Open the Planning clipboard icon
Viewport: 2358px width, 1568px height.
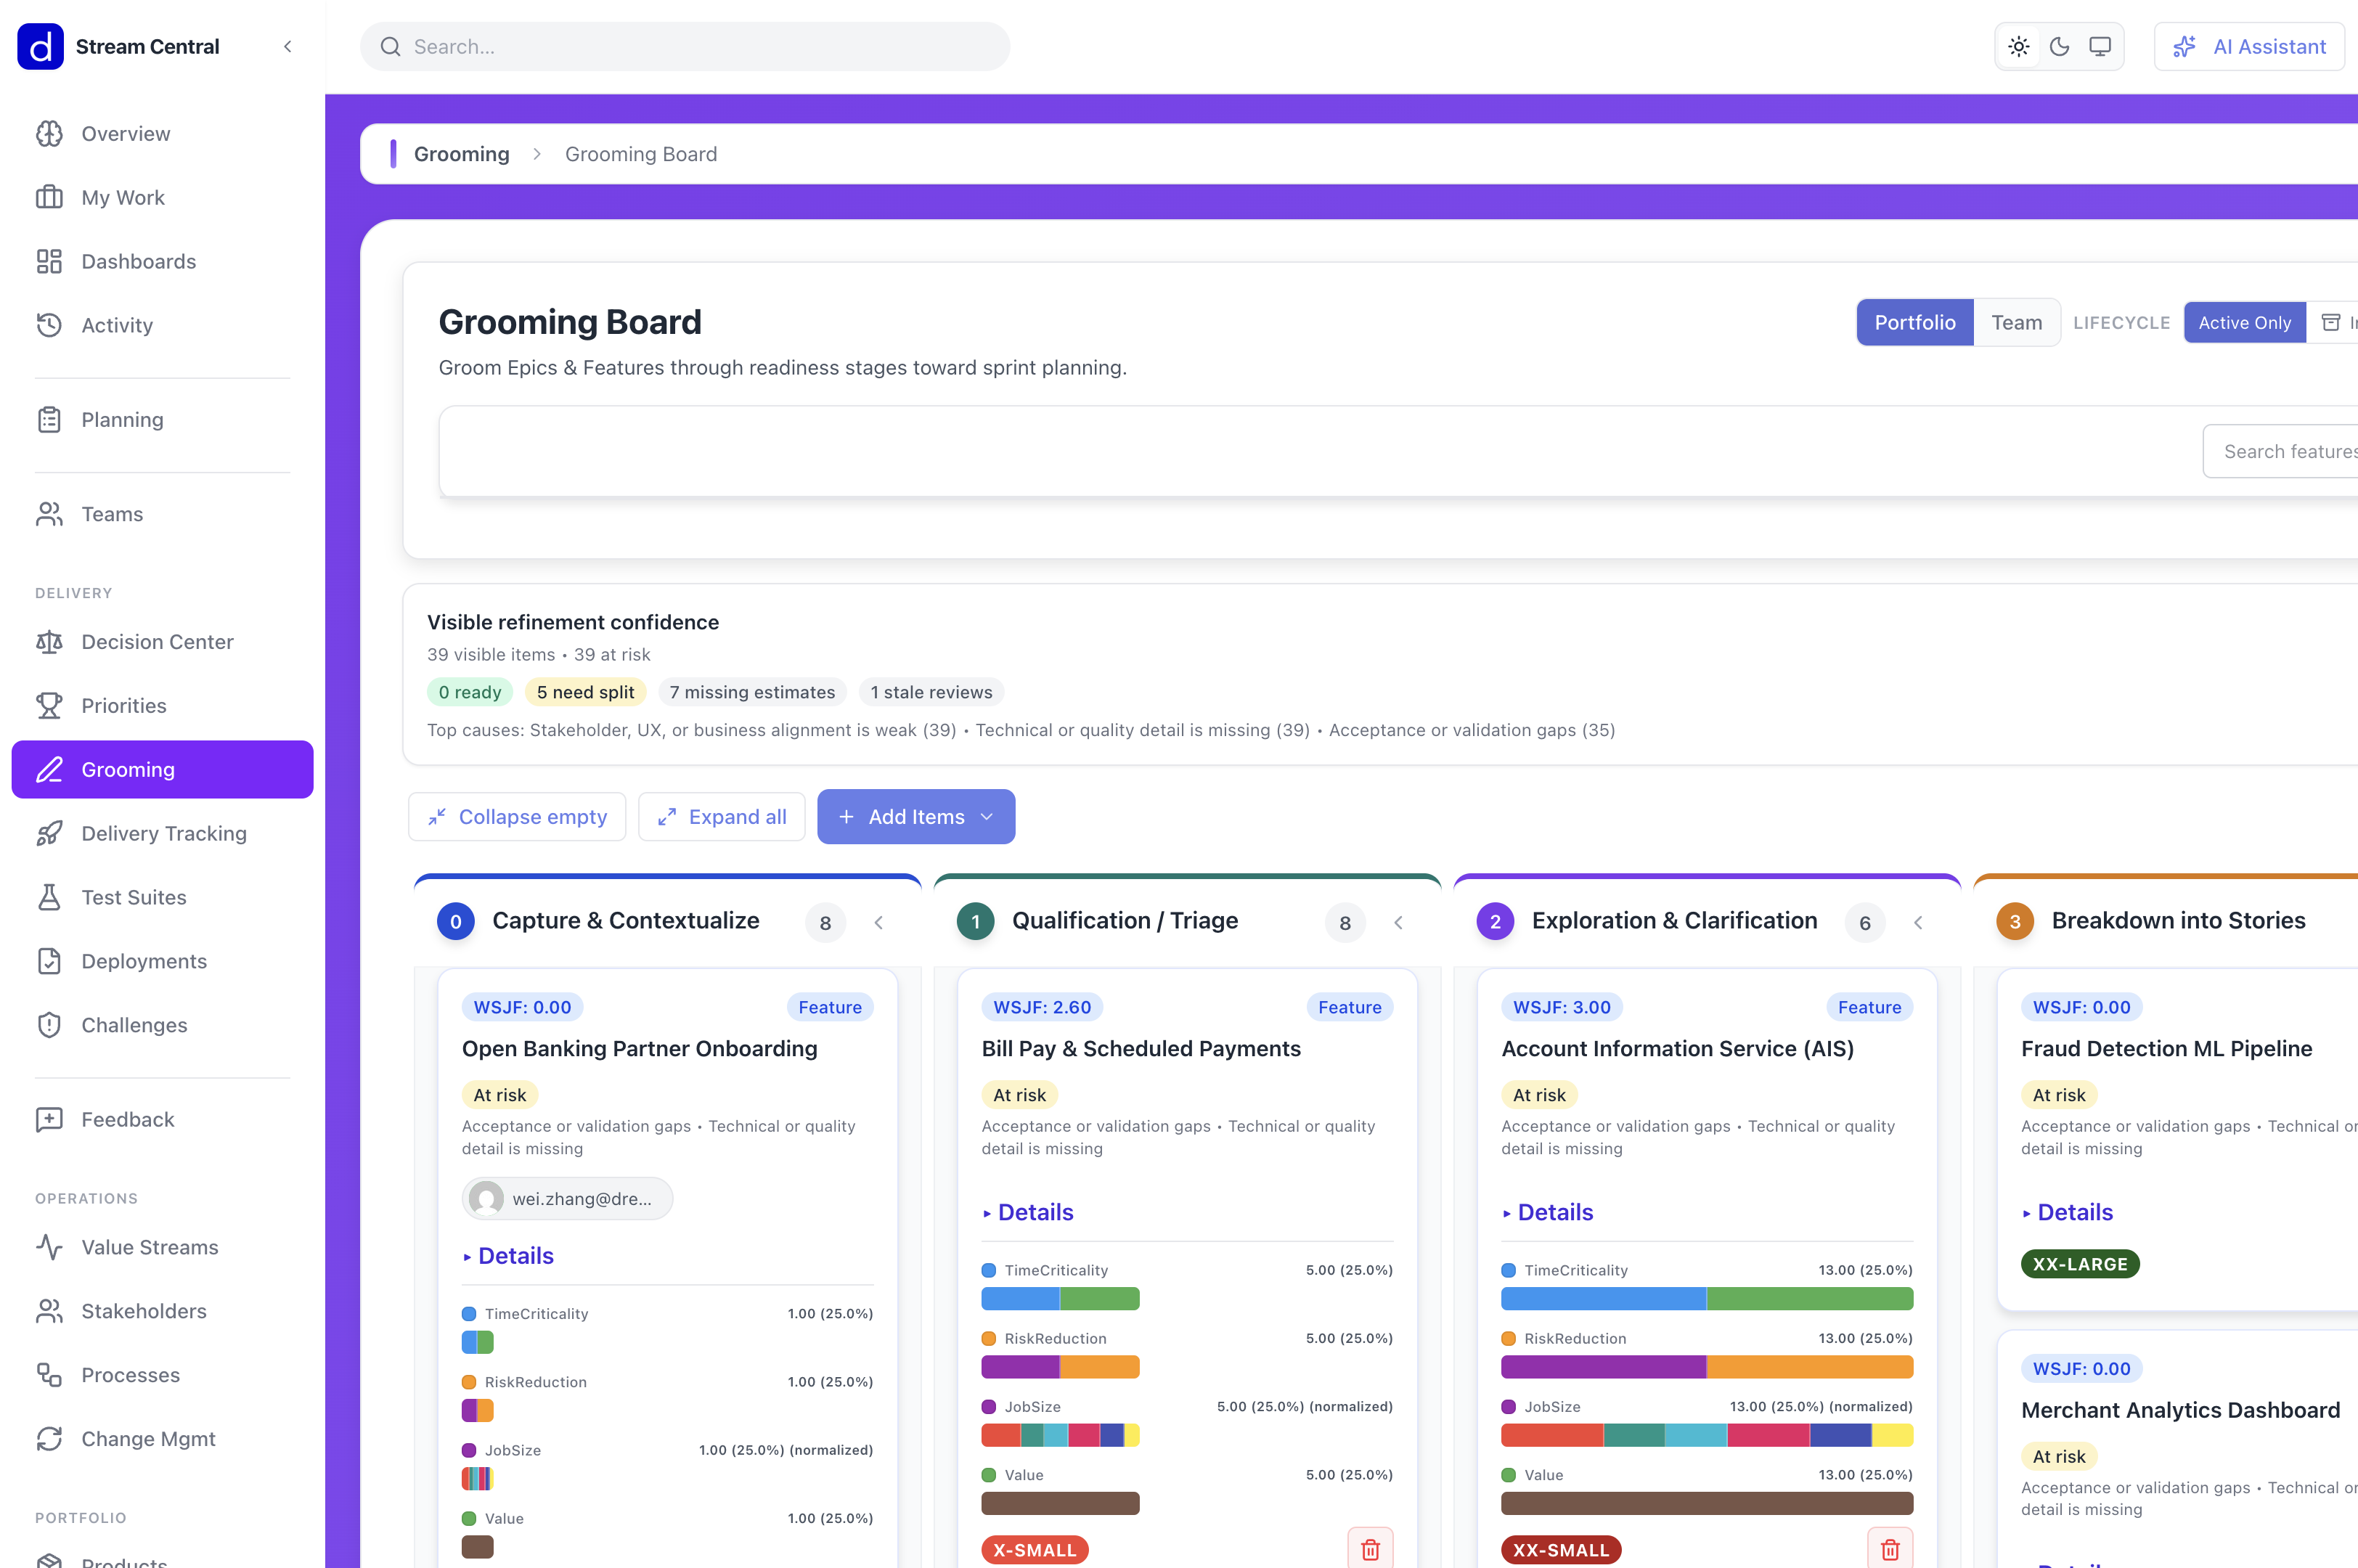click(49, 420)
